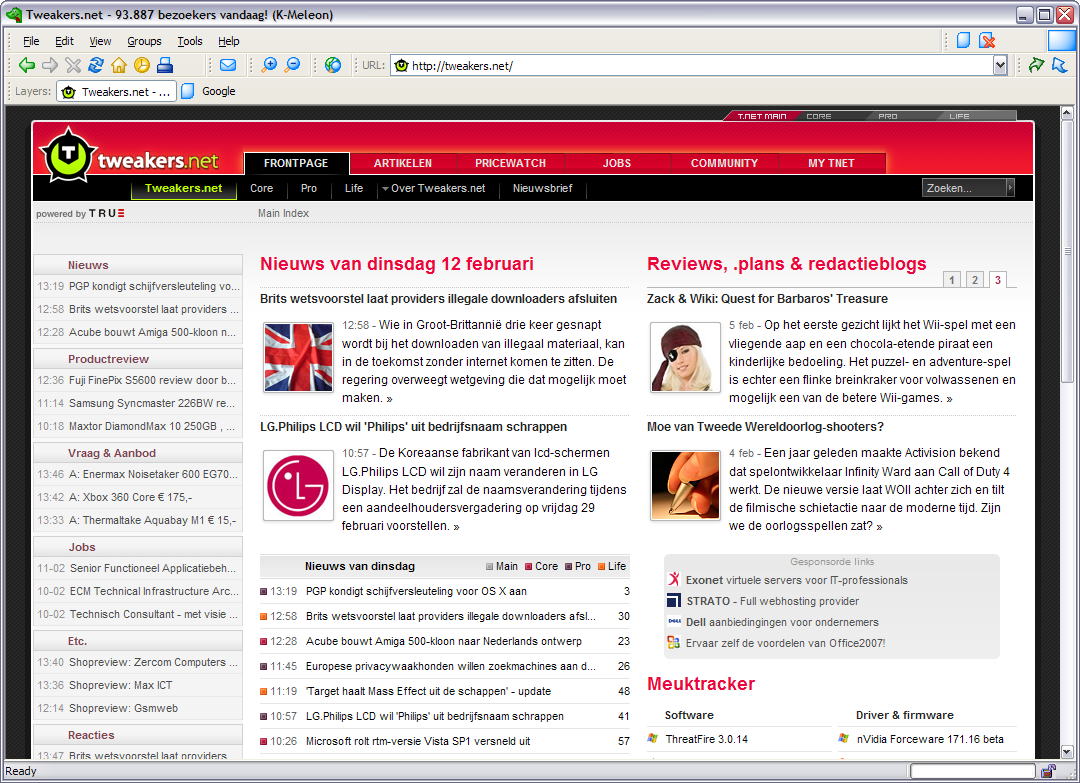Open the pen-in-hand blog thumbnail
The image size is (1080, 783).
pyautogui.click(x=685, y=486)
